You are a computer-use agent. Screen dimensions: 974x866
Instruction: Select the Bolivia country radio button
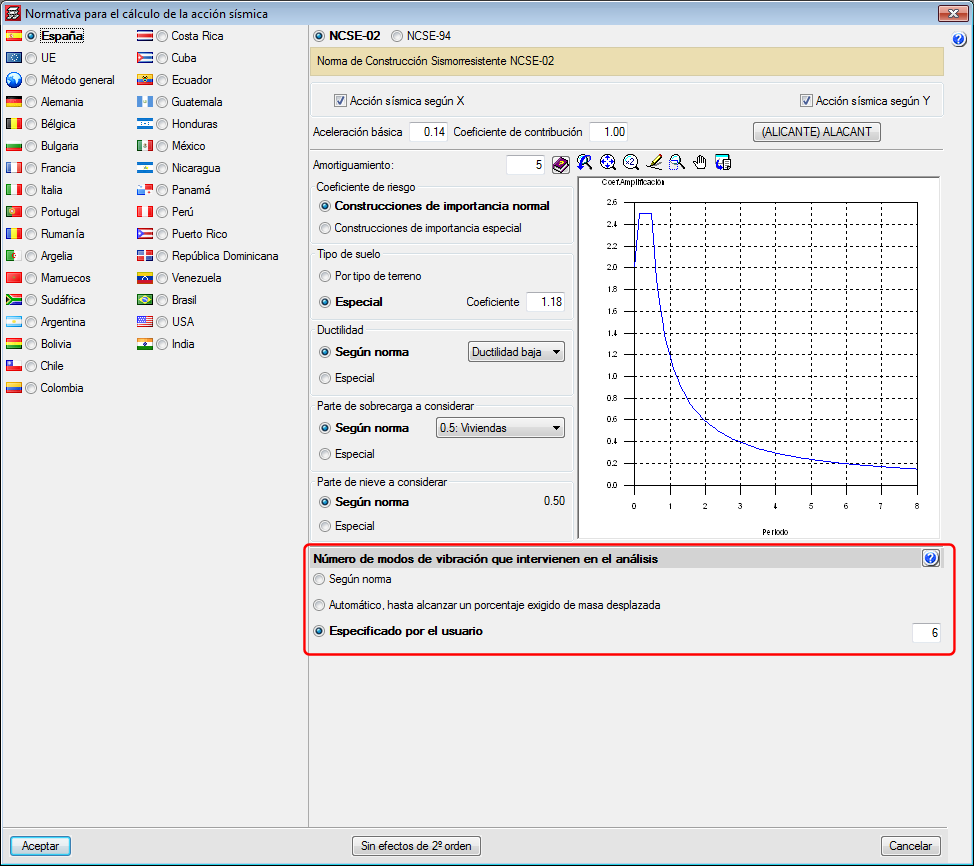[x=31, y=344]
